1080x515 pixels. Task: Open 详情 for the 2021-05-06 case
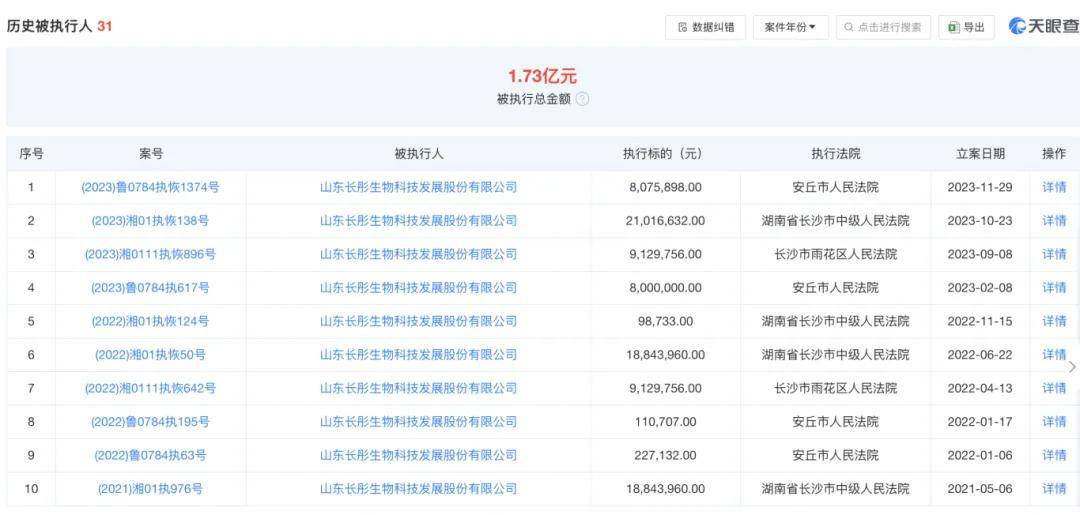(1054, 489)
